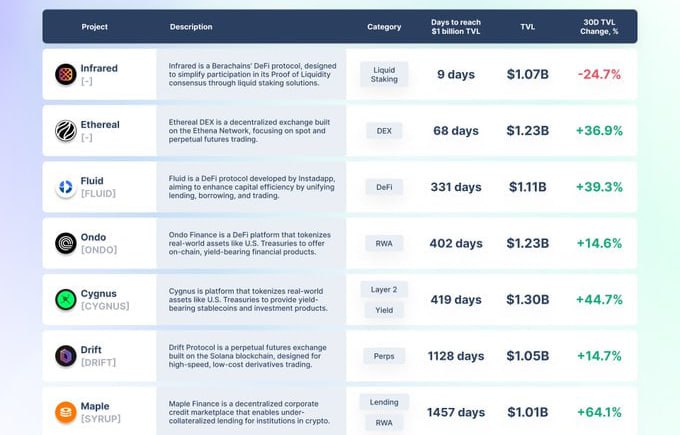Click the Ethereal swirl logo icon
The image size is (680, 435).
point(66,131)
